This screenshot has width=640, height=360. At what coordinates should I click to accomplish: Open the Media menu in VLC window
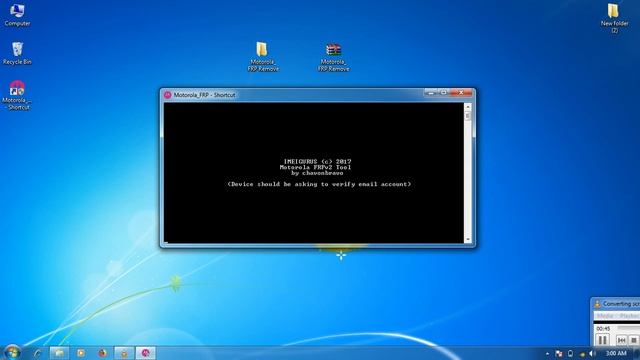point(605,316)
